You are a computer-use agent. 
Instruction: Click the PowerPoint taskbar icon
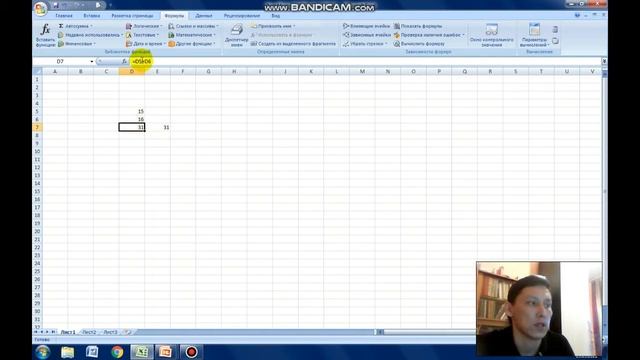165,352
